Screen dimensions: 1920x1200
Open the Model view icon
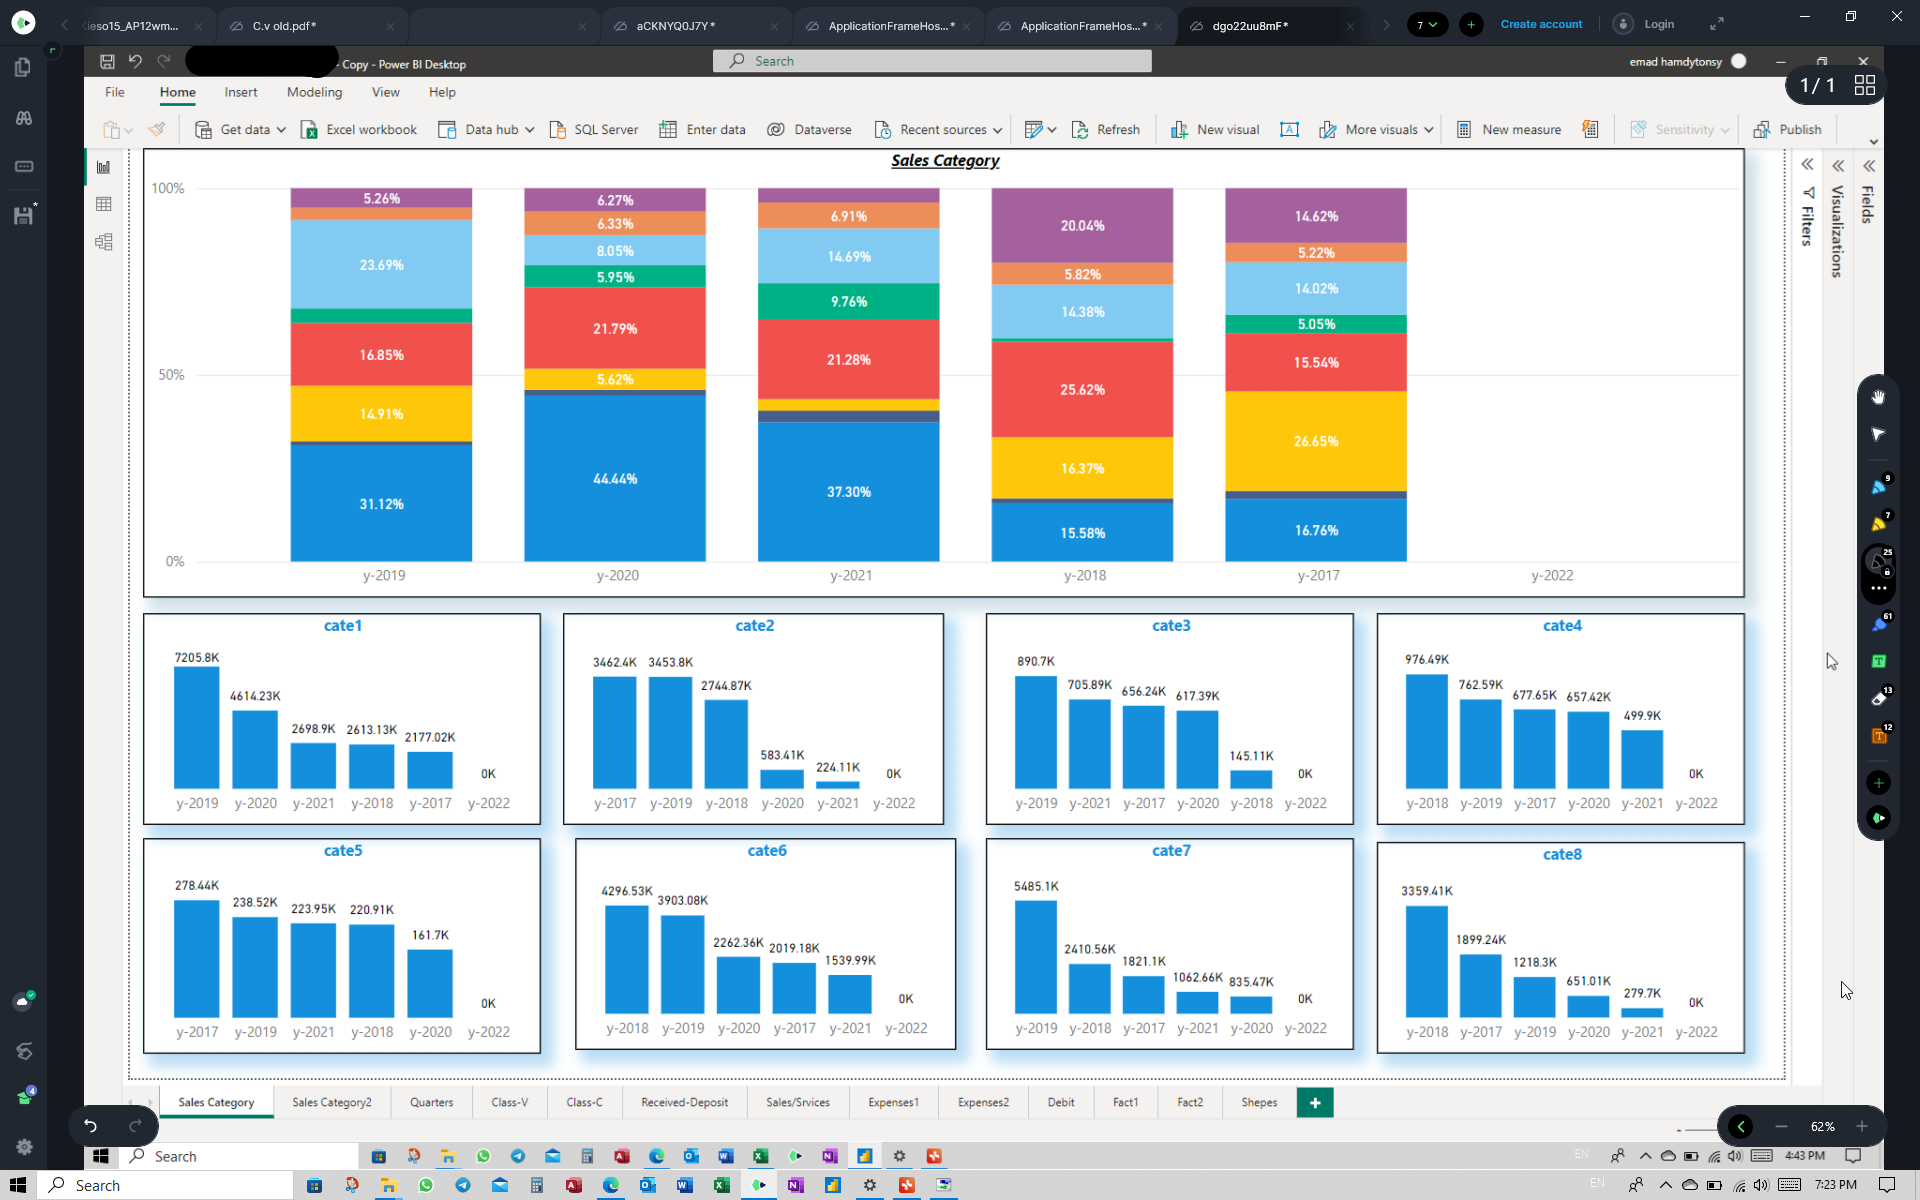tap(103, 242)
